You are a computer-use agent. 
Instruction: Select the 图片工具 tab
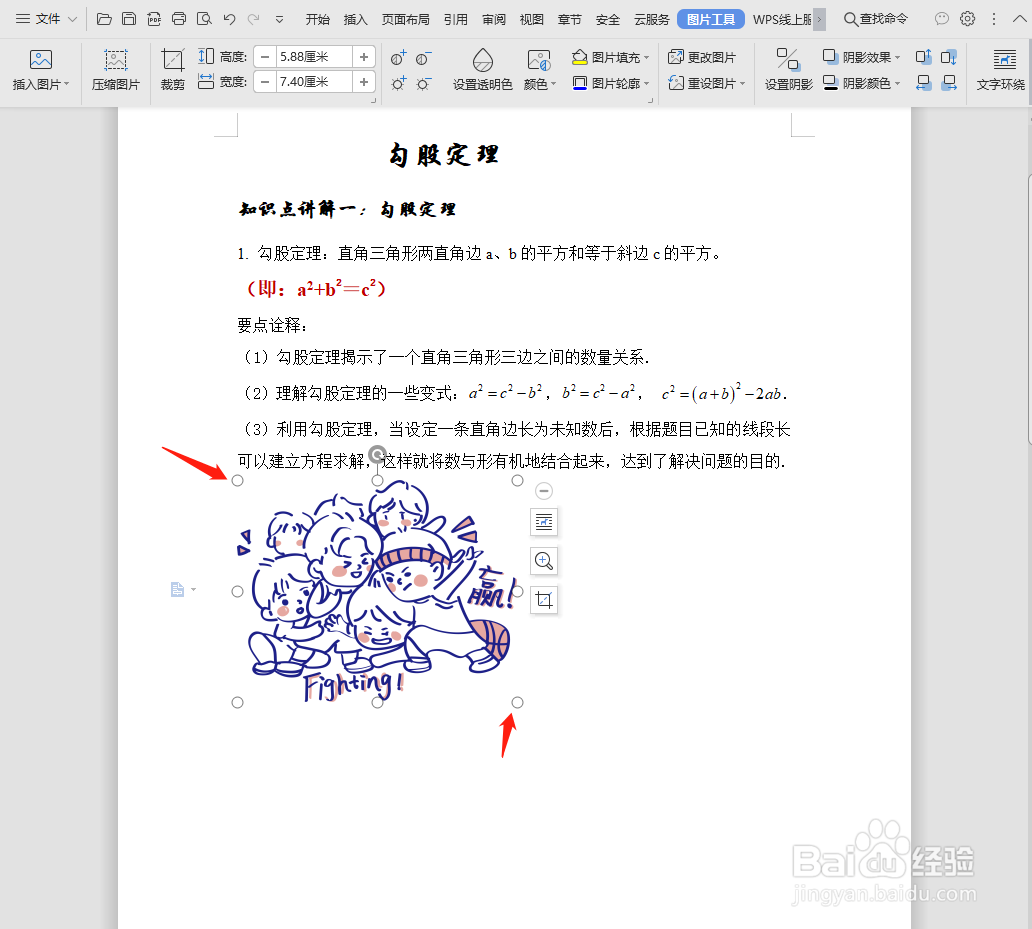click(711, 20)
